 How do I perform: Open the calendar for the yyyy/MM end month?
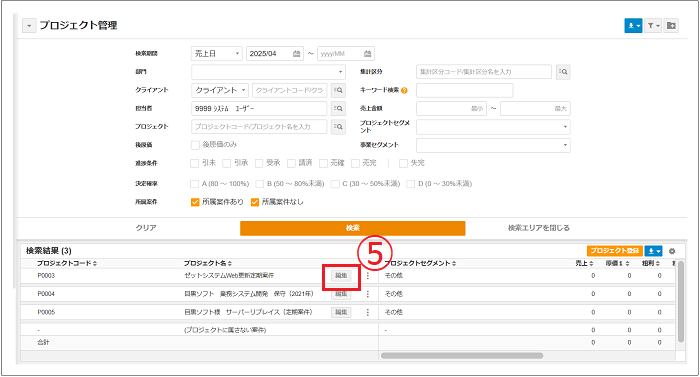click(367, 54)
